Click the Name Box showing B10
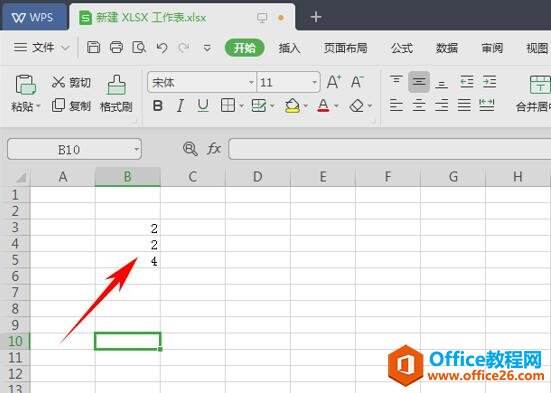The image size is (551, 393). coord(69,150)
